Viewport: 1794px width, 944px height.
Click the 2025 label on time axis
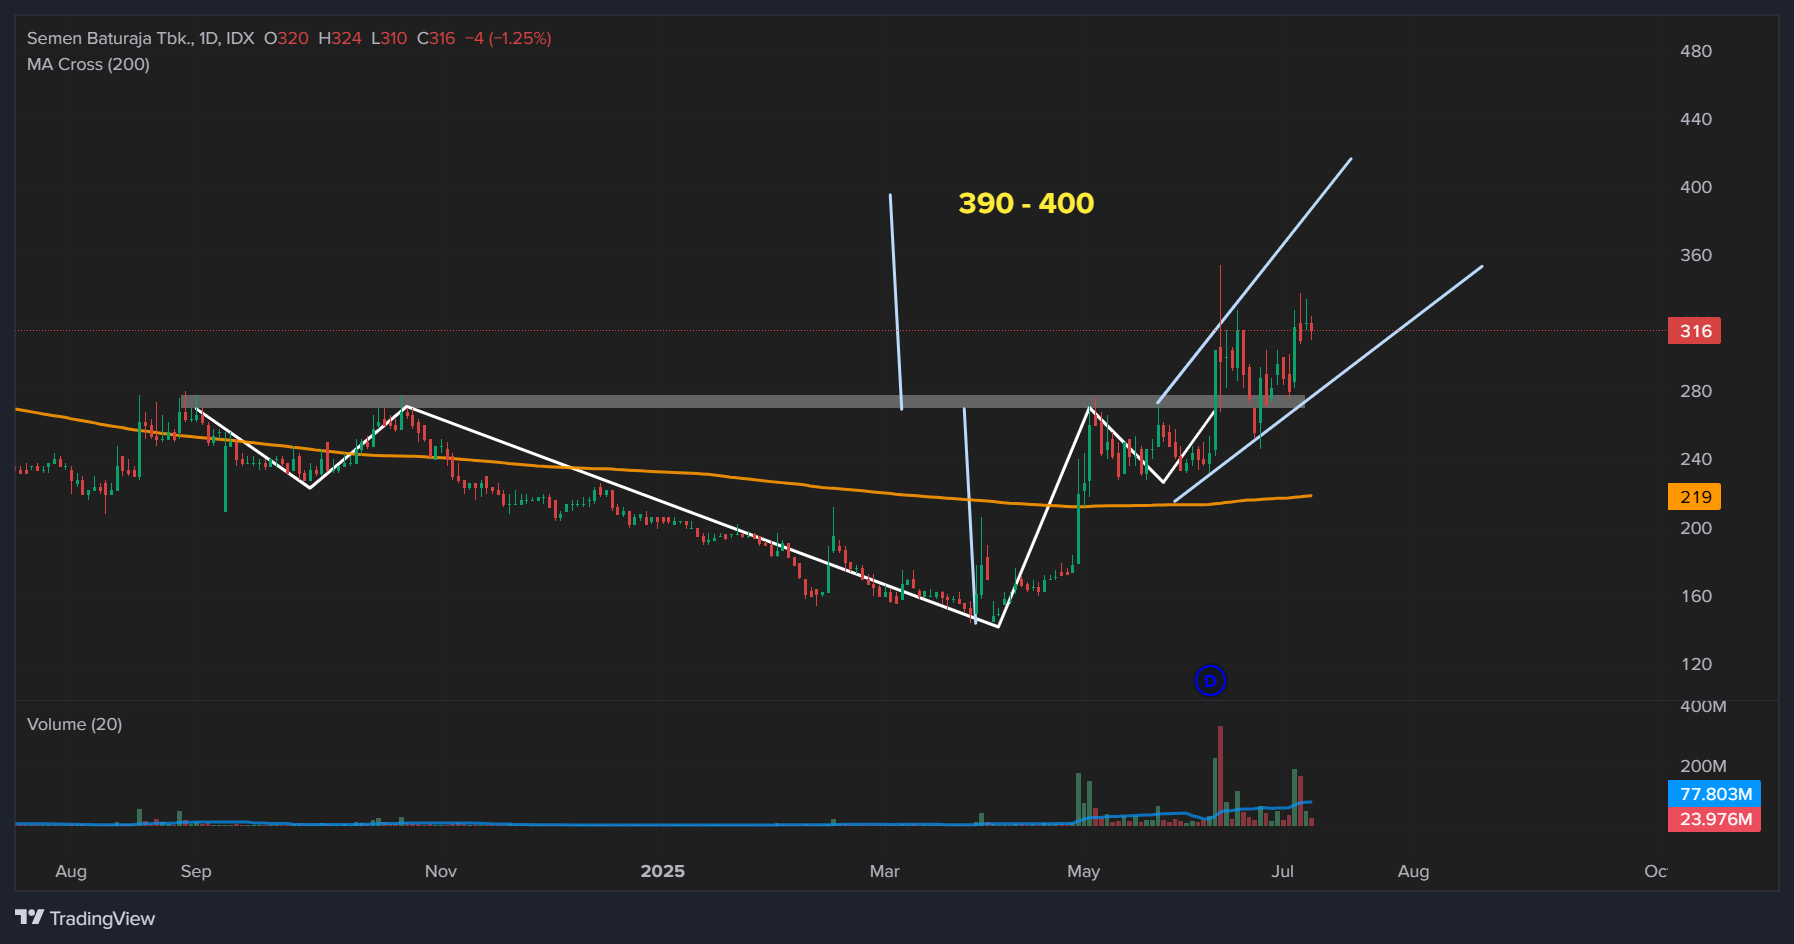point(662,871)
